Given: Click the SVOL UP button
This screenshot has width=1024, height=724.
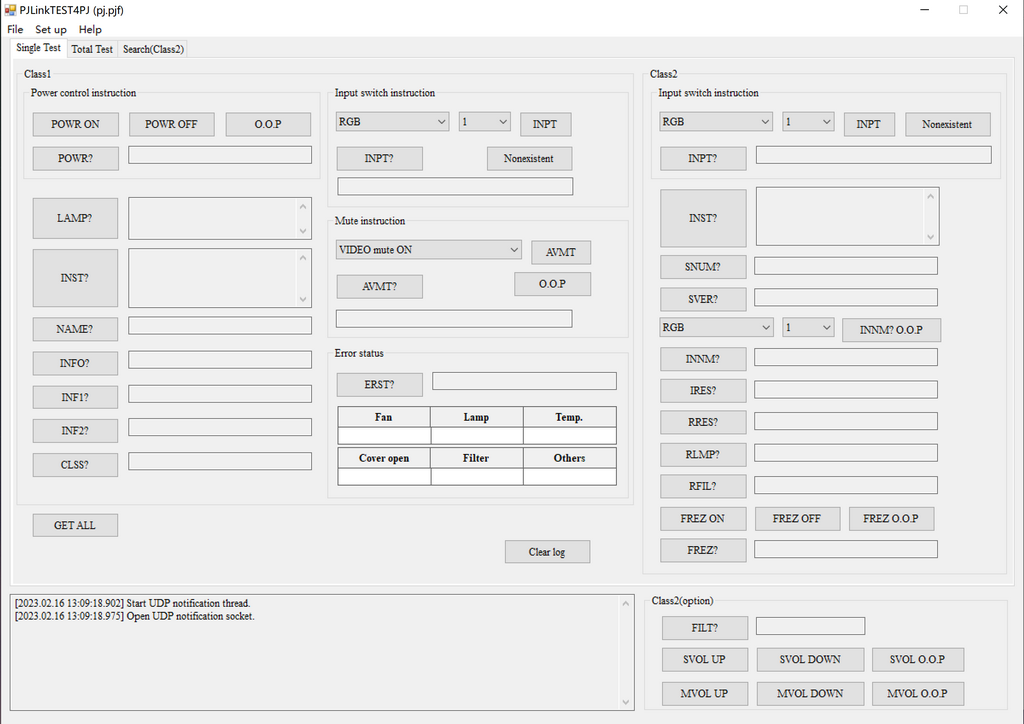Looking at the screenshot, I should point(705,659).
